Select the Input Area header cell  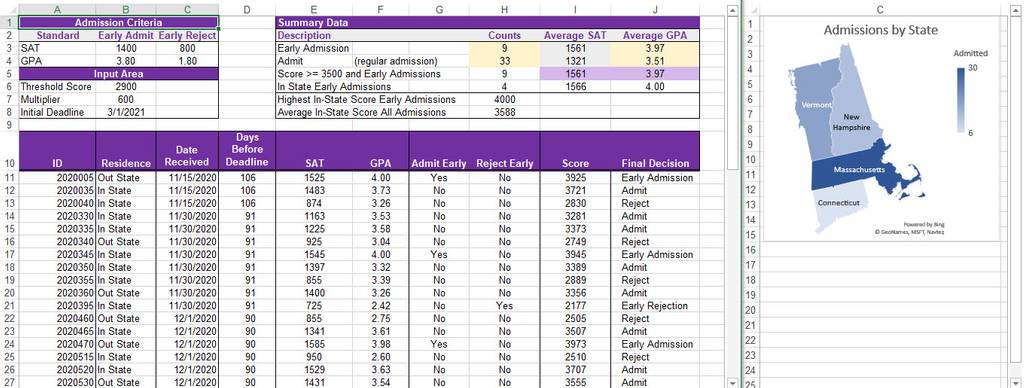(119, 74)
